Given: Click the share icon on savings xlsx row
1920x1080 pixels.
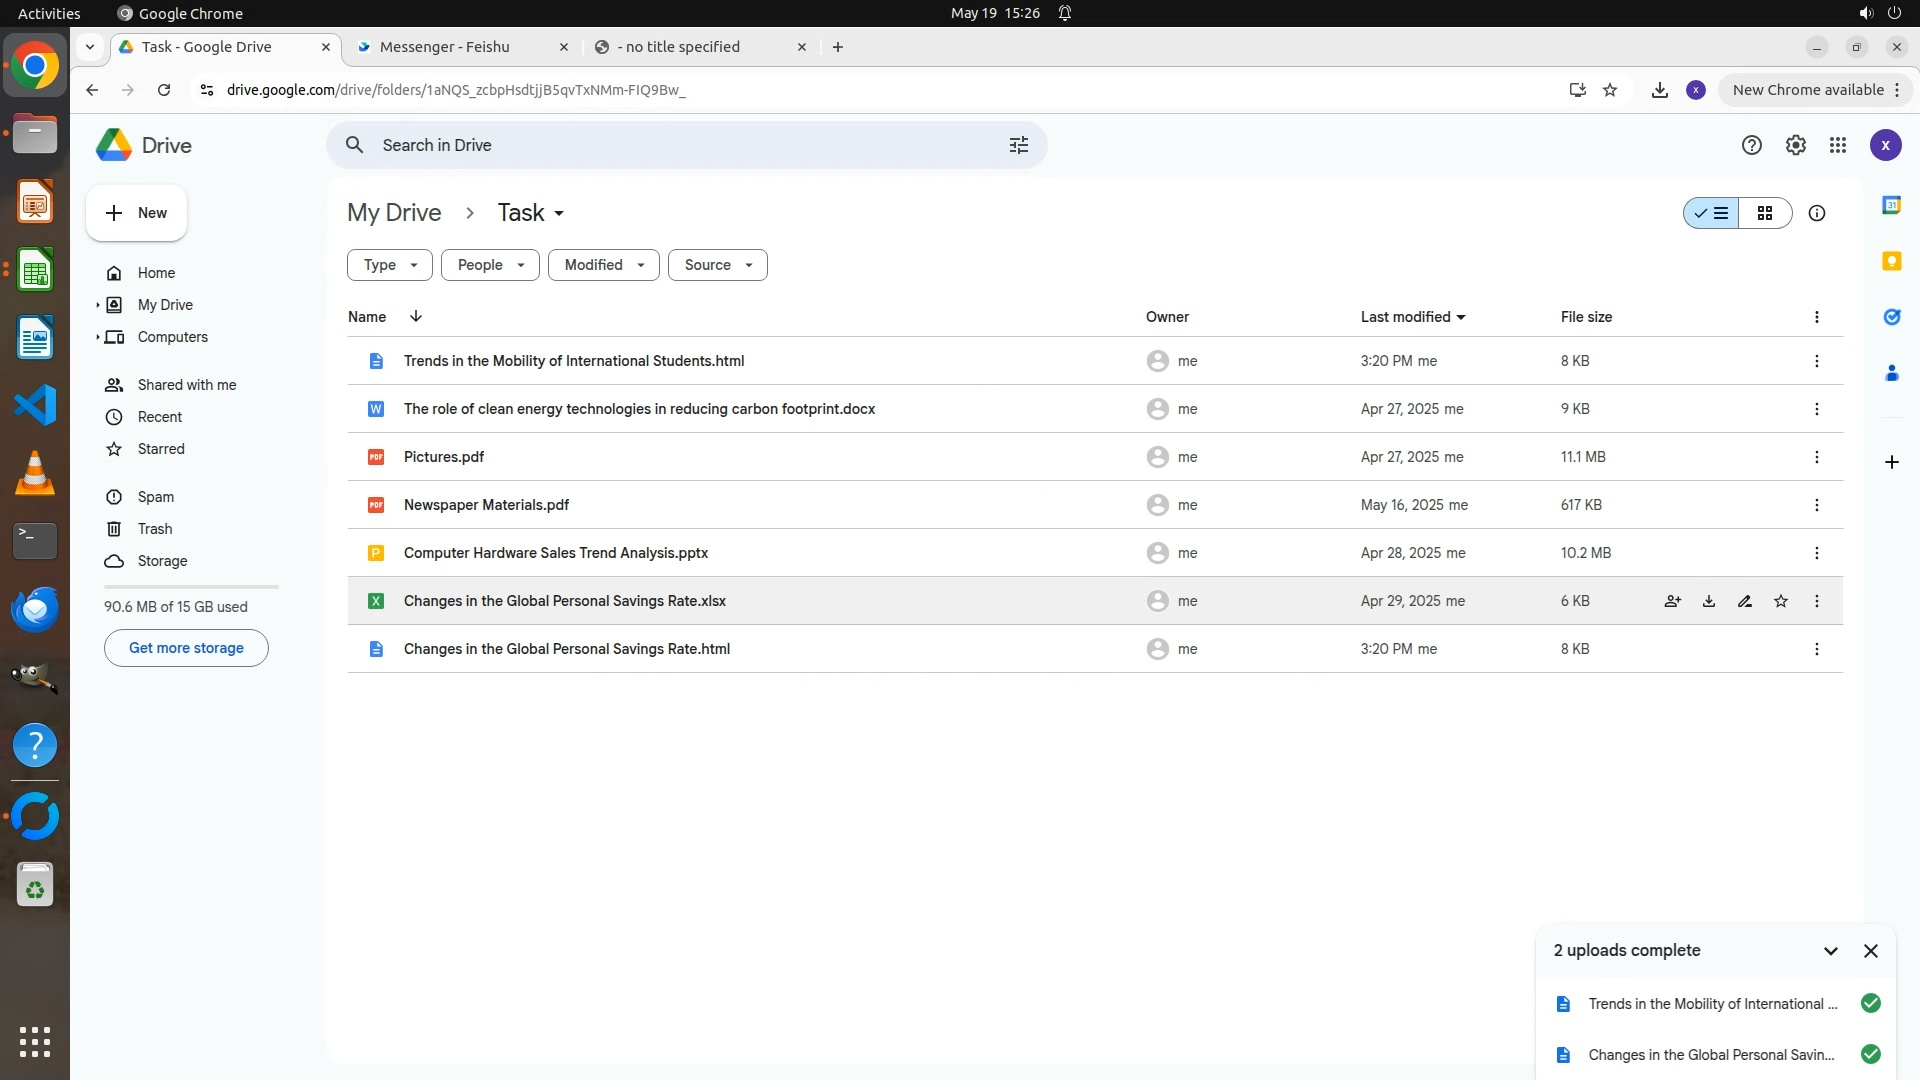Looking at the screenshot, I should click(x=1672, y=601).
